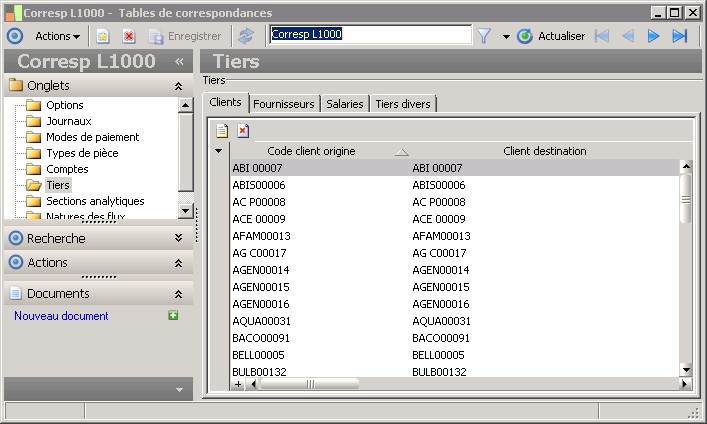Image resolution: width=707 pixels, height=424 pixels.
Task: Go to the last record
Action: [680, 36]
